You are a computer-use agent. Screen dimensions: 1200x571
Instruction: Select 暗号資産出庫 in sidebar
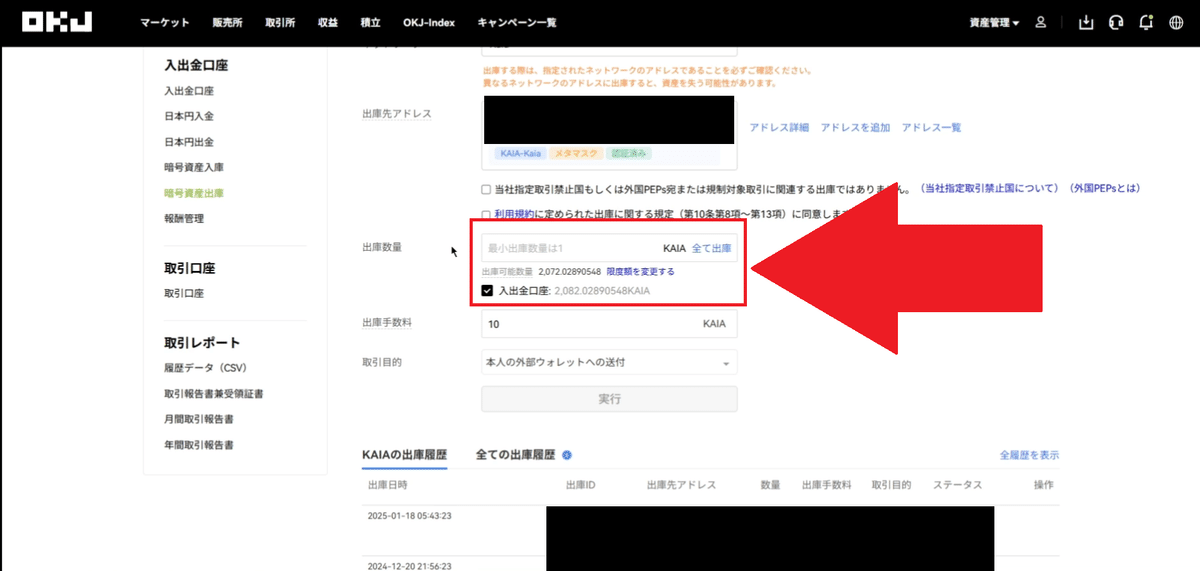click(194, 193)
